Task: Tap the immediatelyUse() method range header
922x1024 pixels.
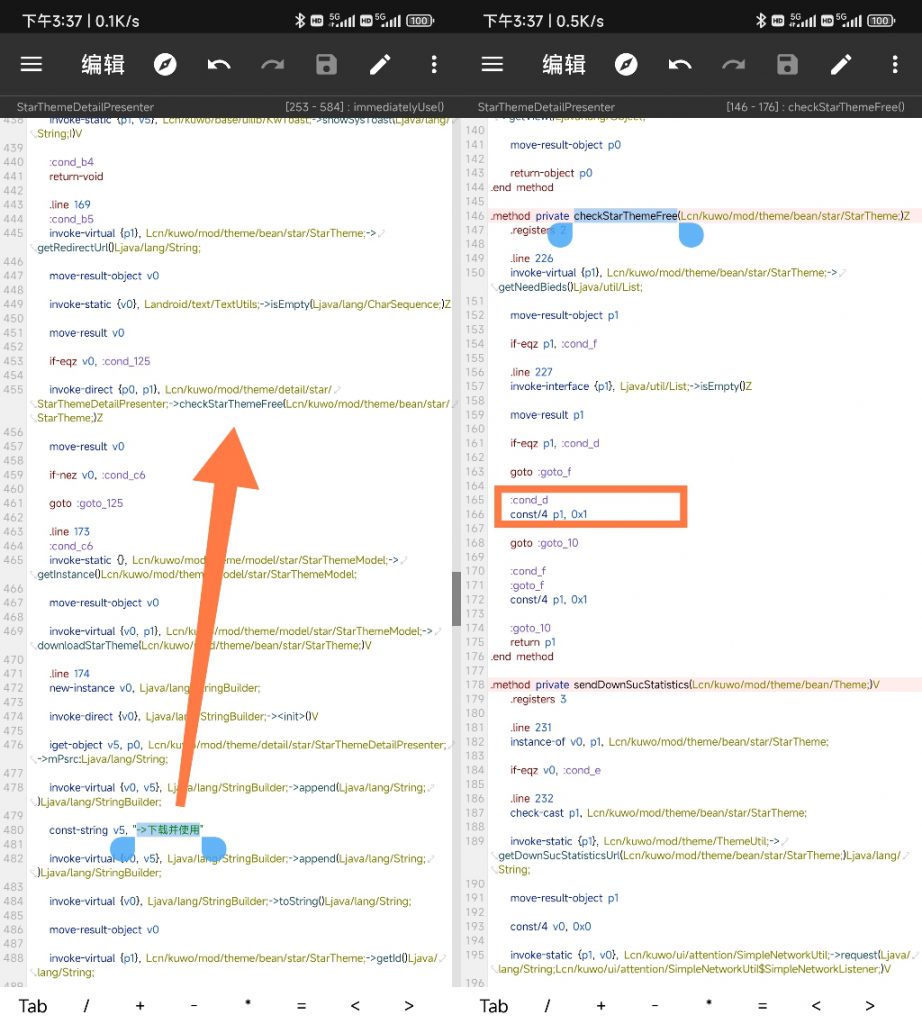Action: click(364, 107)
